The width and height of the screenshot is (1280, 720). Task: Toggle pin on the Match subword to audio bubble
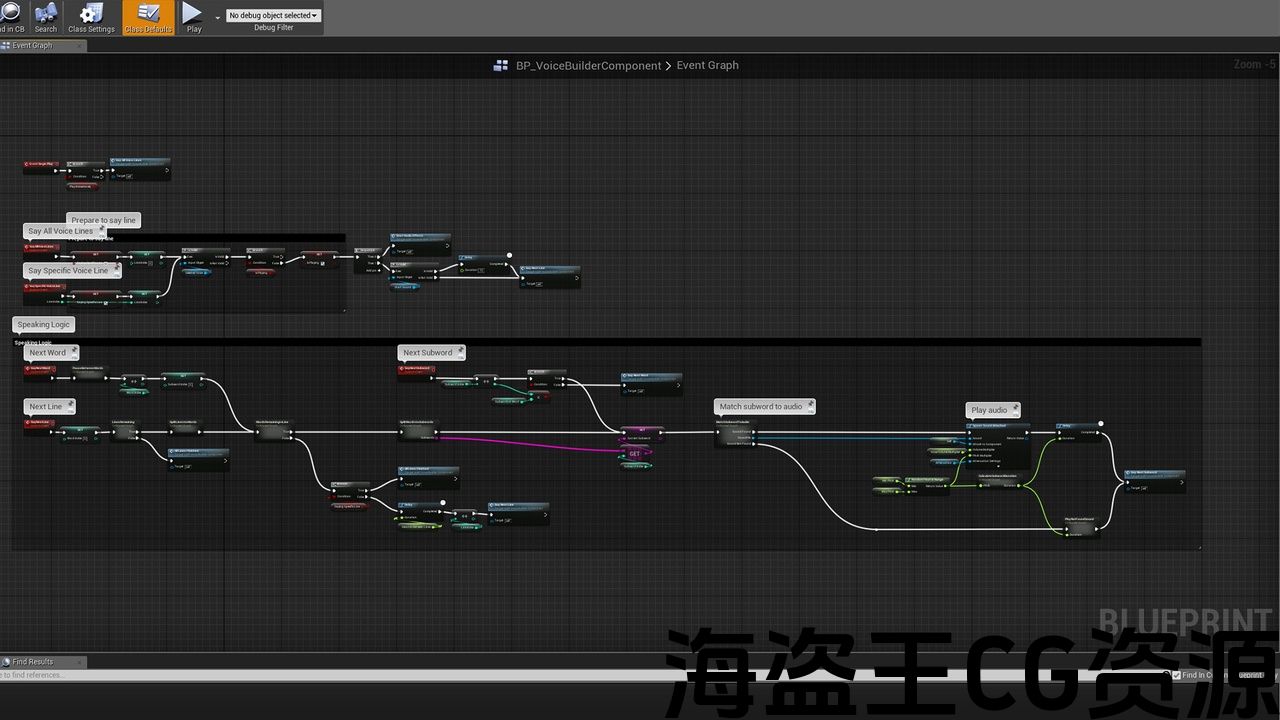(810, 405)
